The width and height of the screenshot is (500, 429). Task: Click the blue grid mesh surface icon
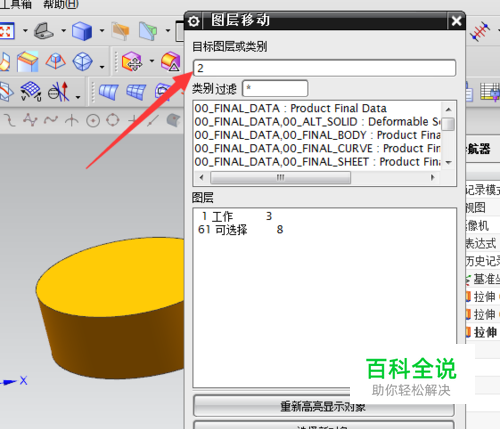pyautogui.click(x=136, y=92)
